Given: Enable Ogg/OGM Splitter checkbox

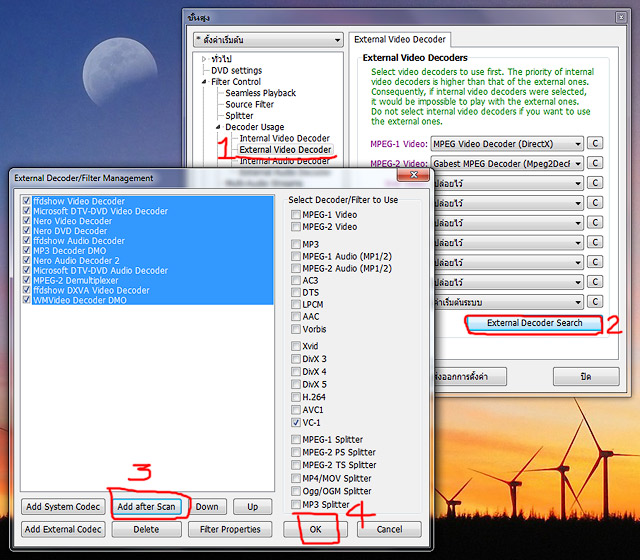Looking at the screenshot, I should (x=296, y=491).
